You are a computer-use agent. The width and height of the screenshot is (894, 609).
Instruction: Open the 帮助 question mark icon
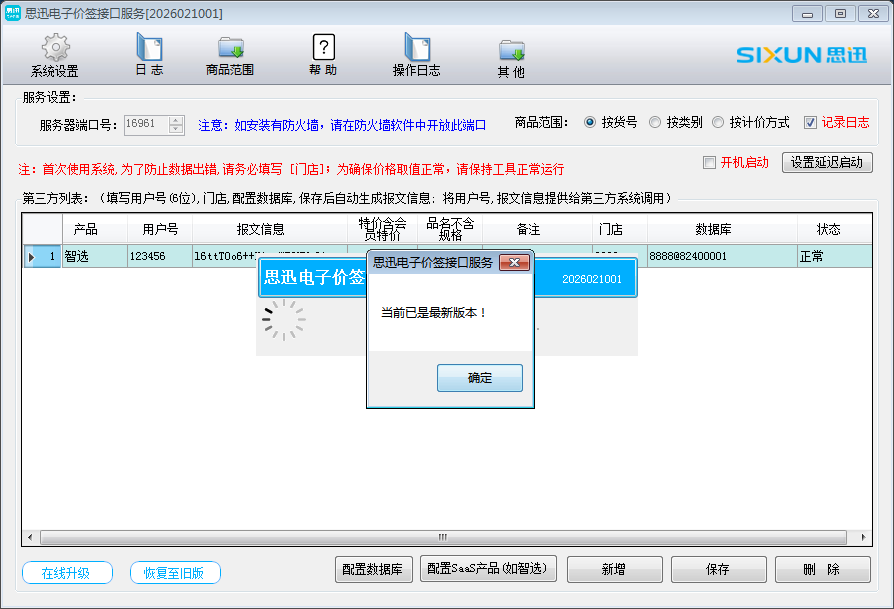click(323, 48)
